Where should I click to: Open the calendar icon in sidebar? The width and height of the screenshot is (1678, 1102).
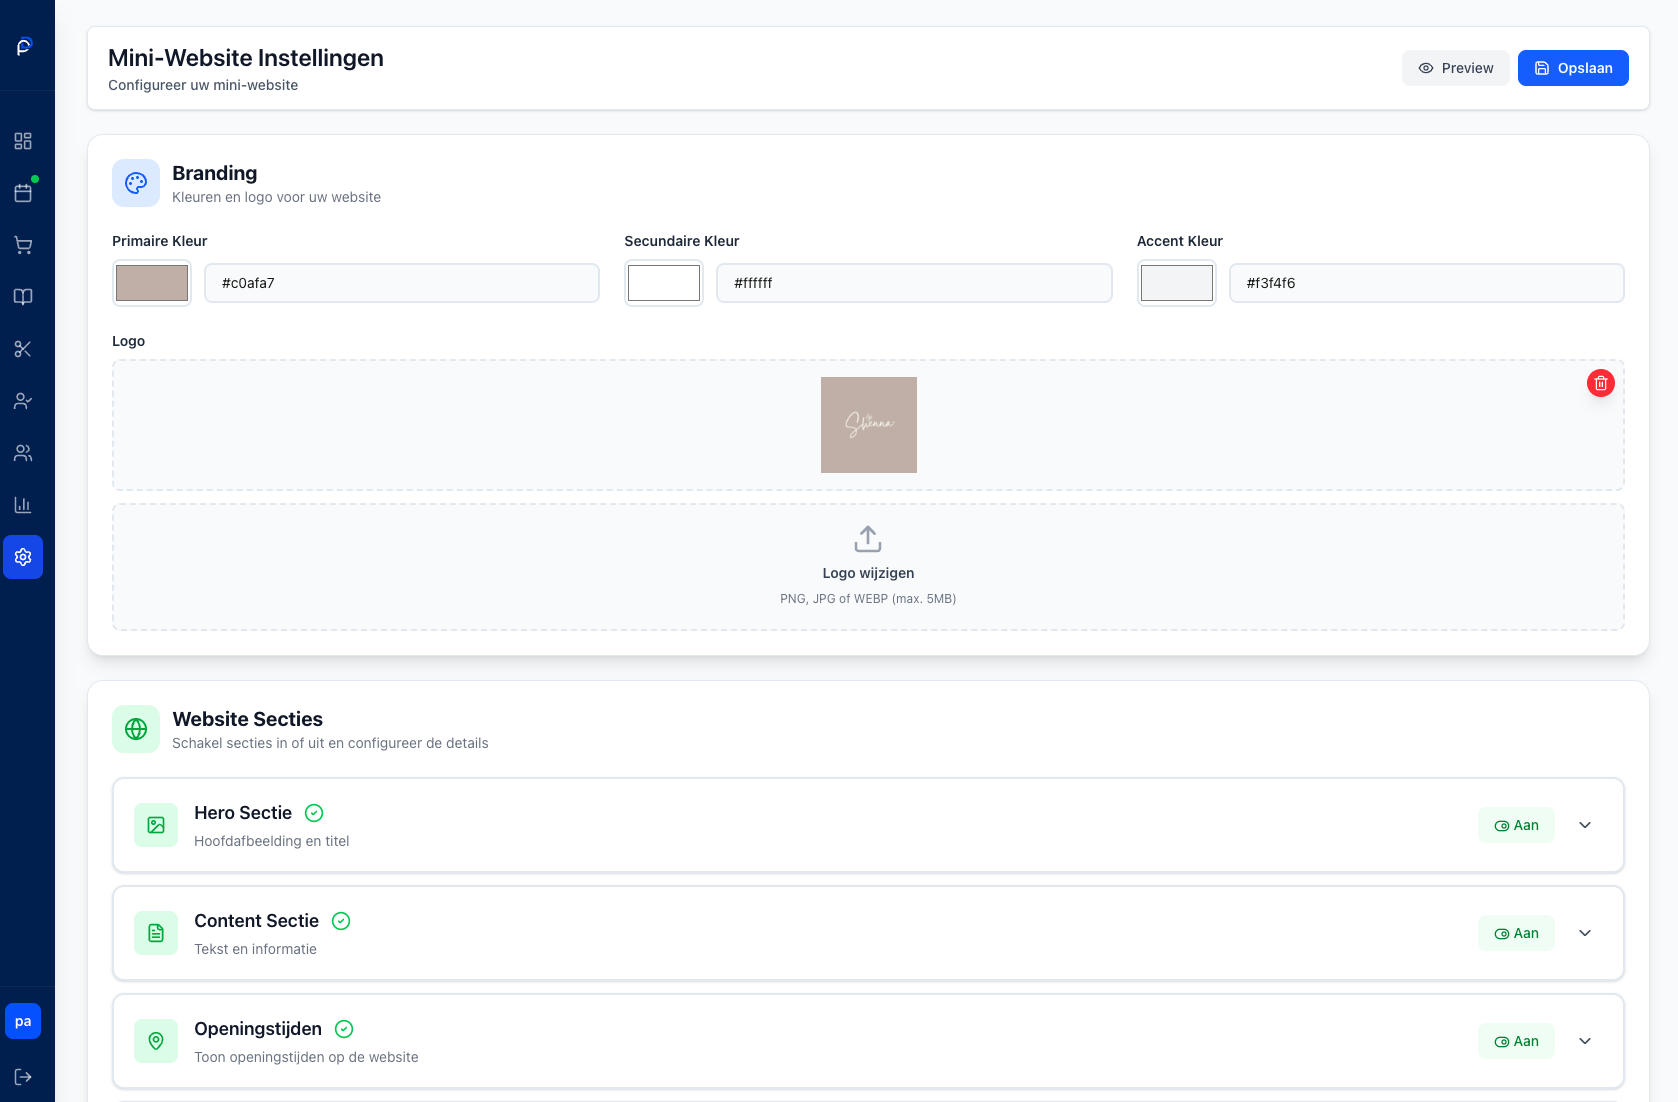coord(23,193)
